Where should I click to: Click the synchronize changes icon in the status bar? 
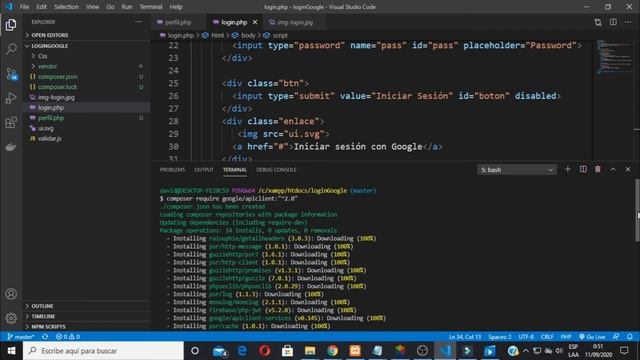(45, 337)
